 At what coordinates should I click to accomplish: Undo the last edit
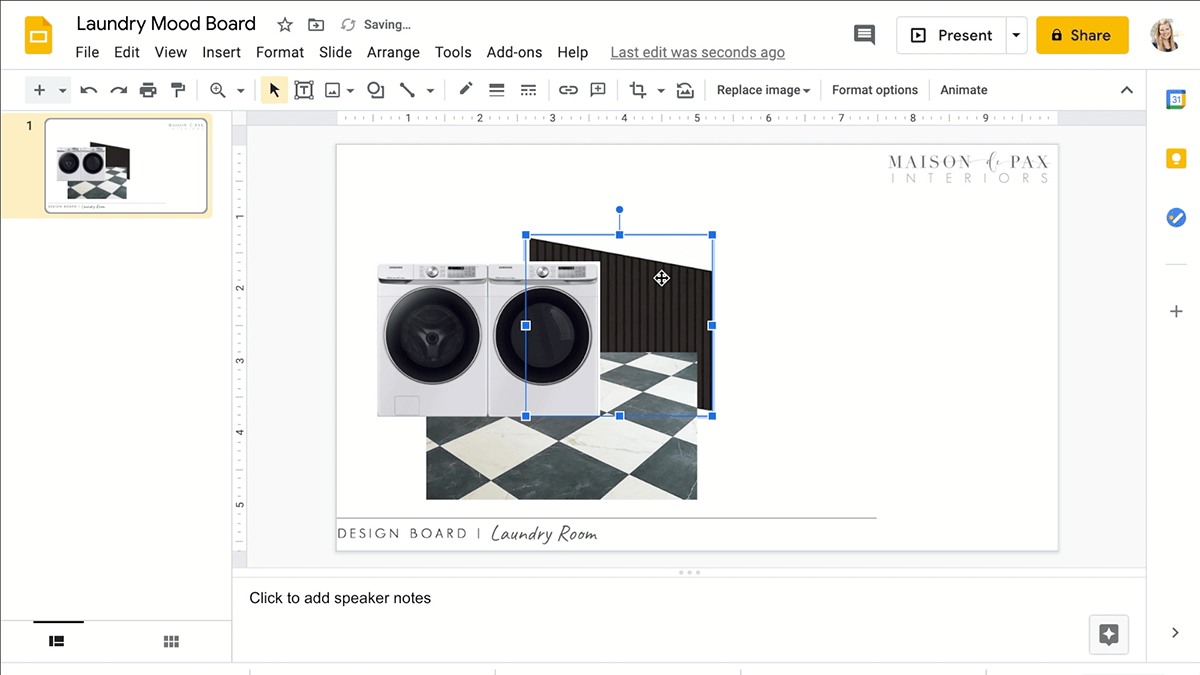[x=89, y=90]
